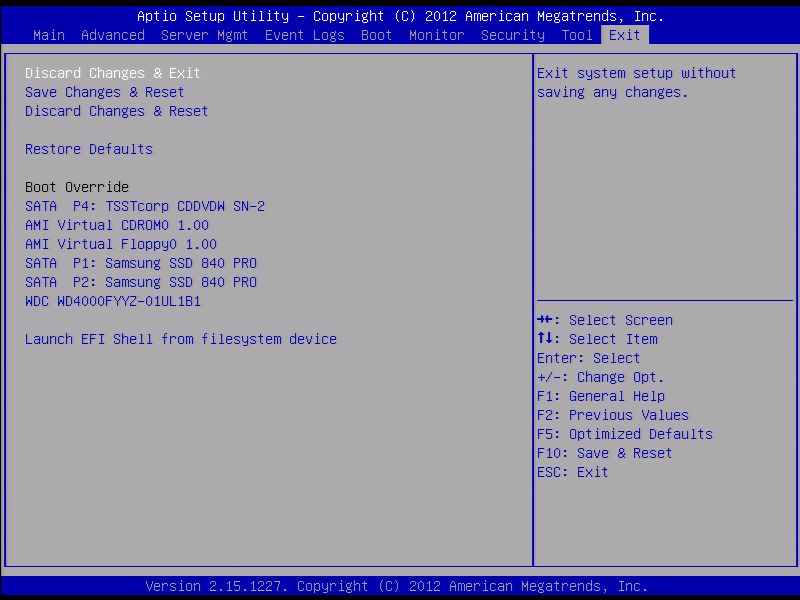
Task: Select the Exit tab
Action: [625, 35]
